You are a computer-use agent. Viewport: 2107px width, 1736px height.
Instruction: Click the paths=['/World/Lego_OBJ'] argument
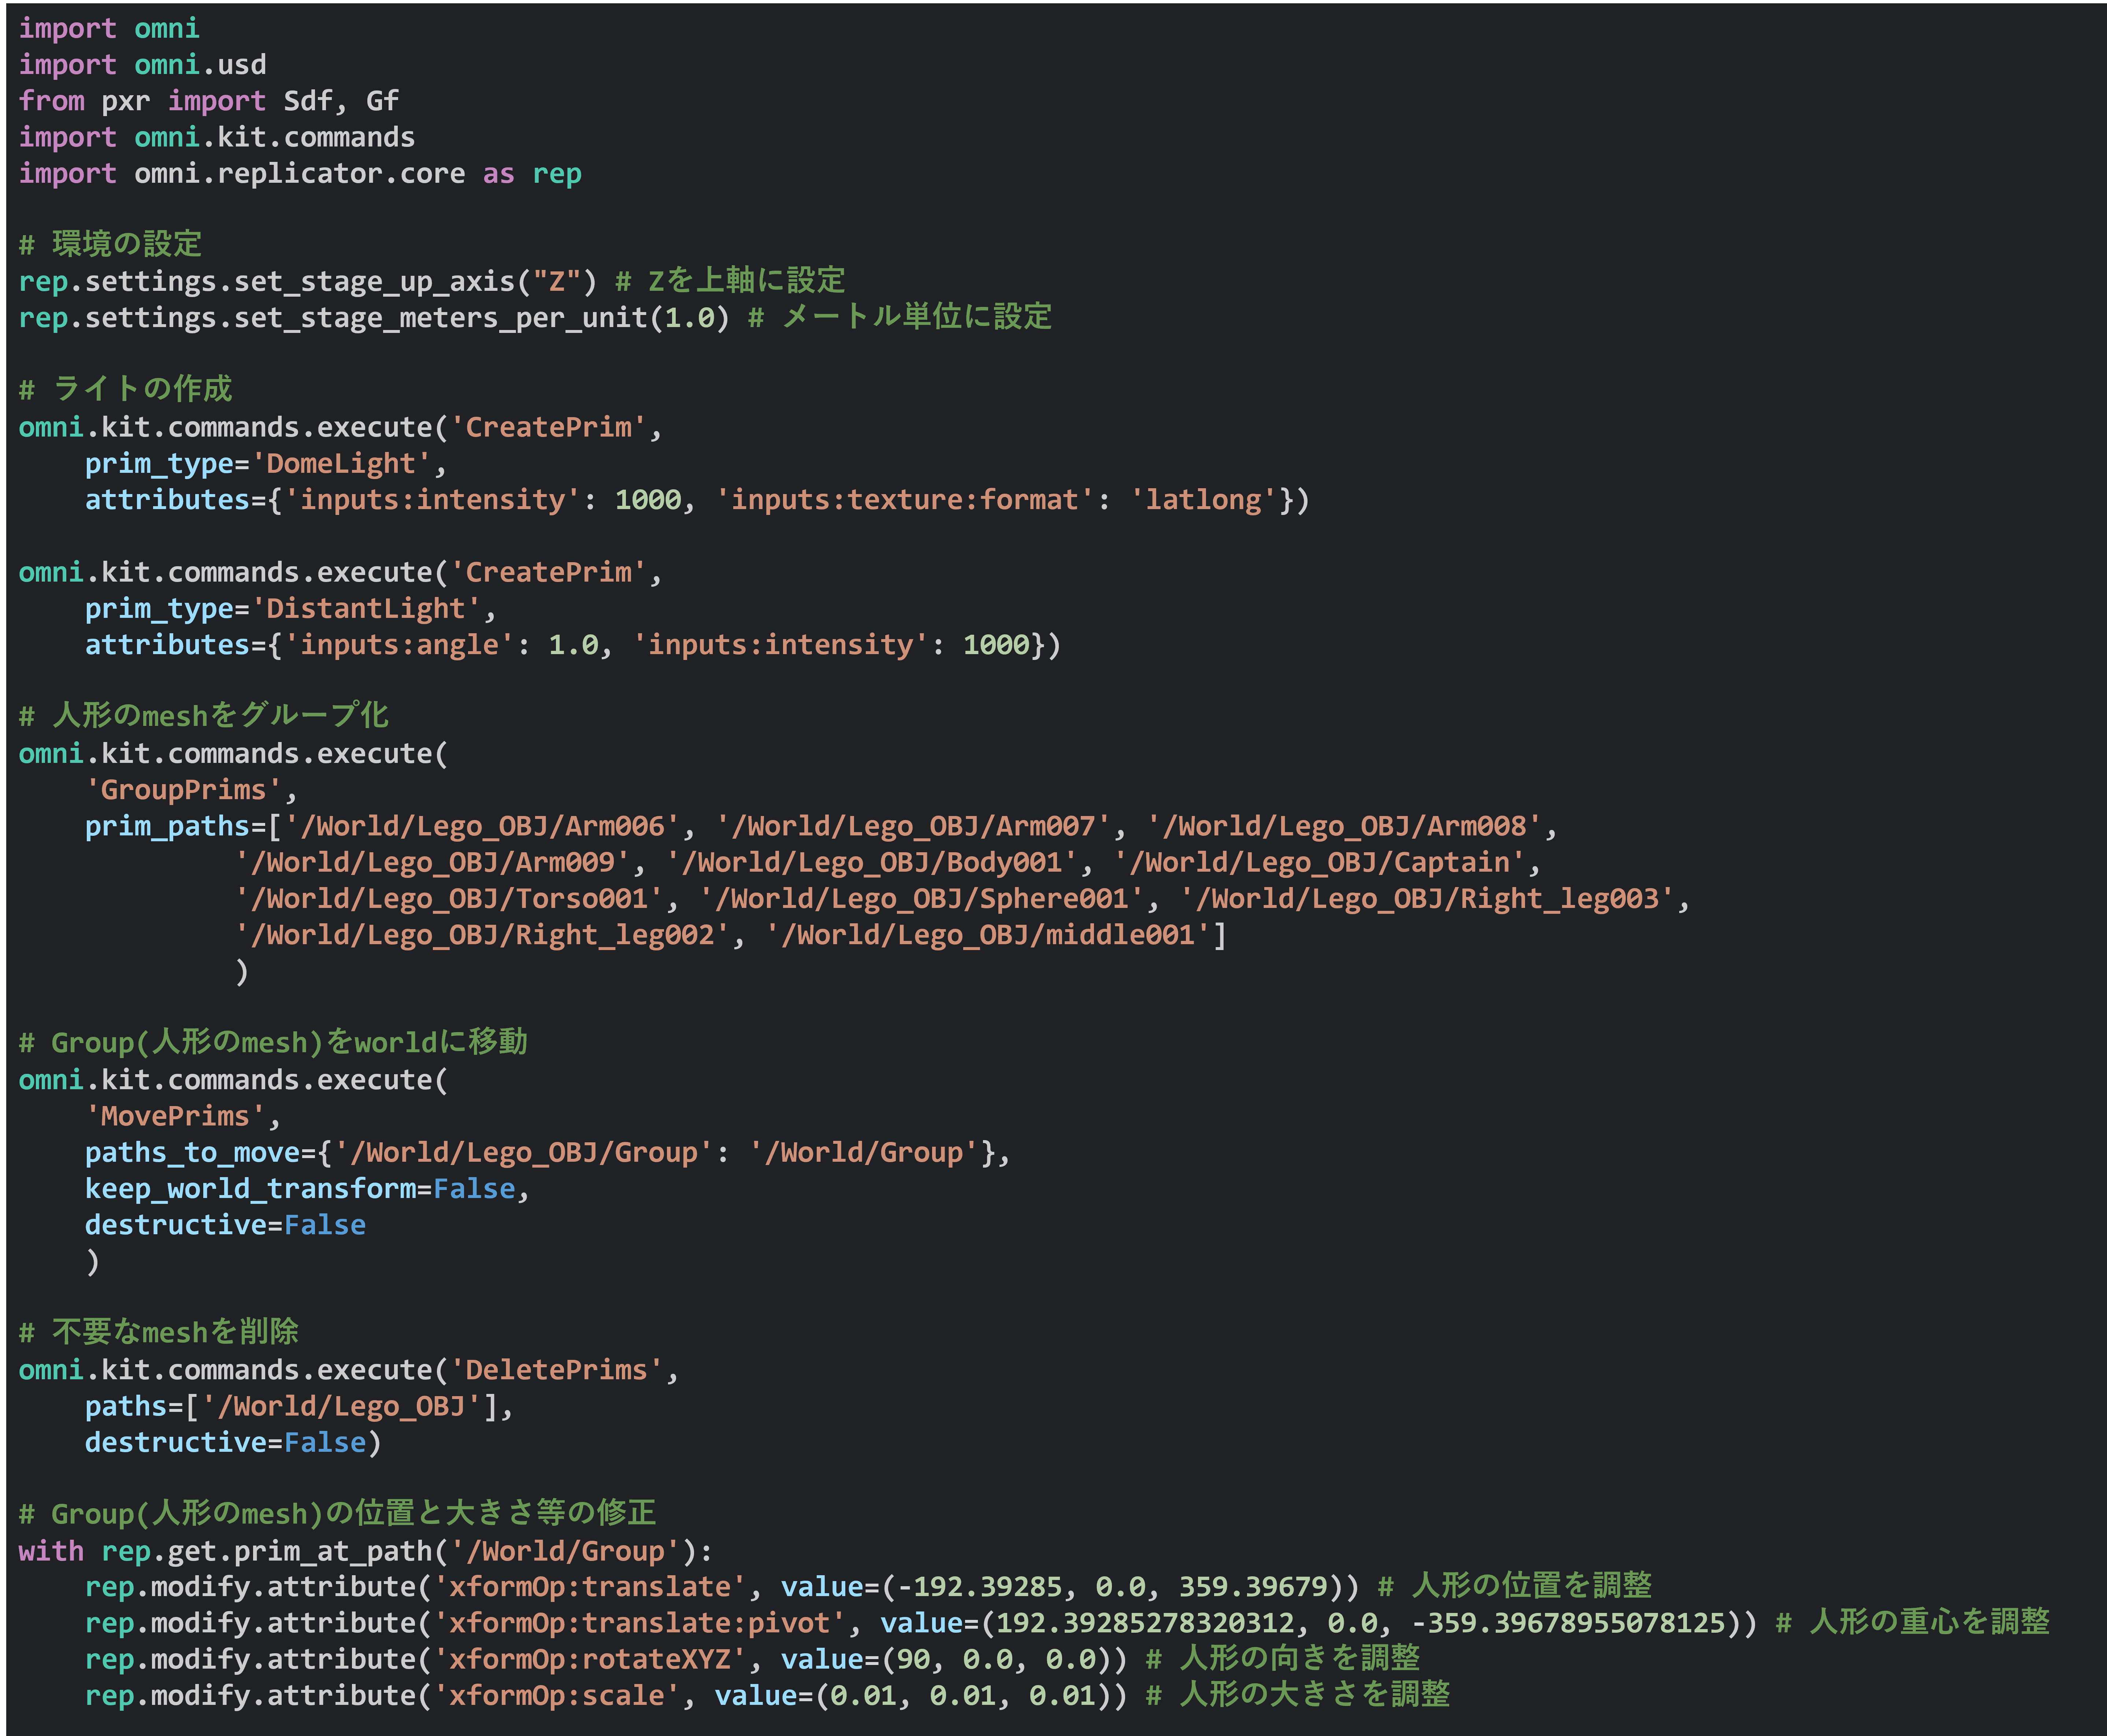(292, 1407)
